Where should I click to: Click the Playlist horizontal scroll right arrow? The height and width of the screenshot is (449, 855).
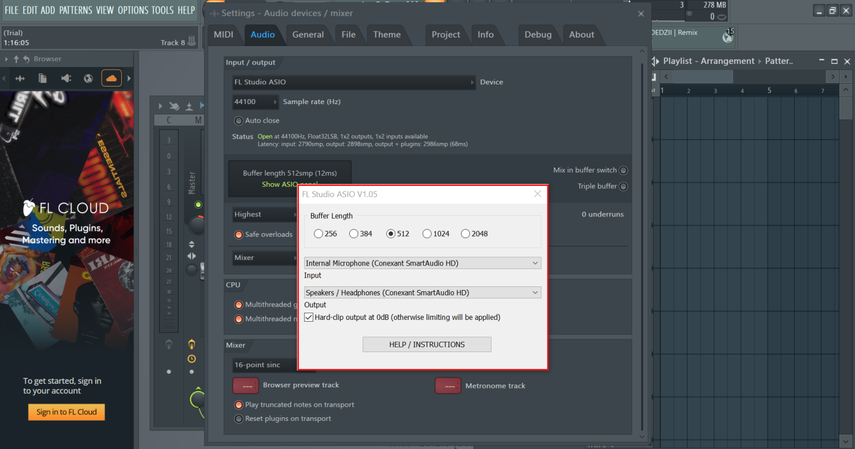(833, 77)
